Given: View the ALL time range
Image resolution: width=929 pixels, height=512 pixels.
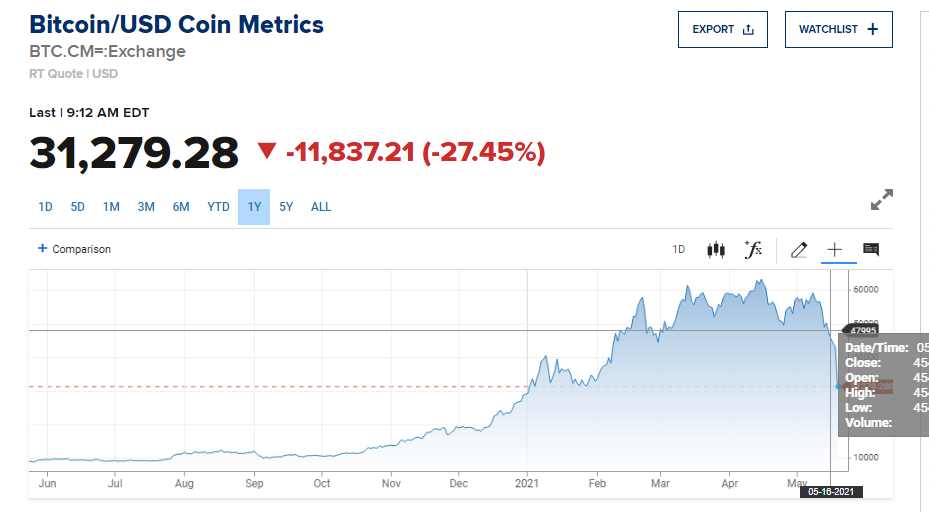Looking at the screenshot, I should pyautogui.click(x=321, y=207).
